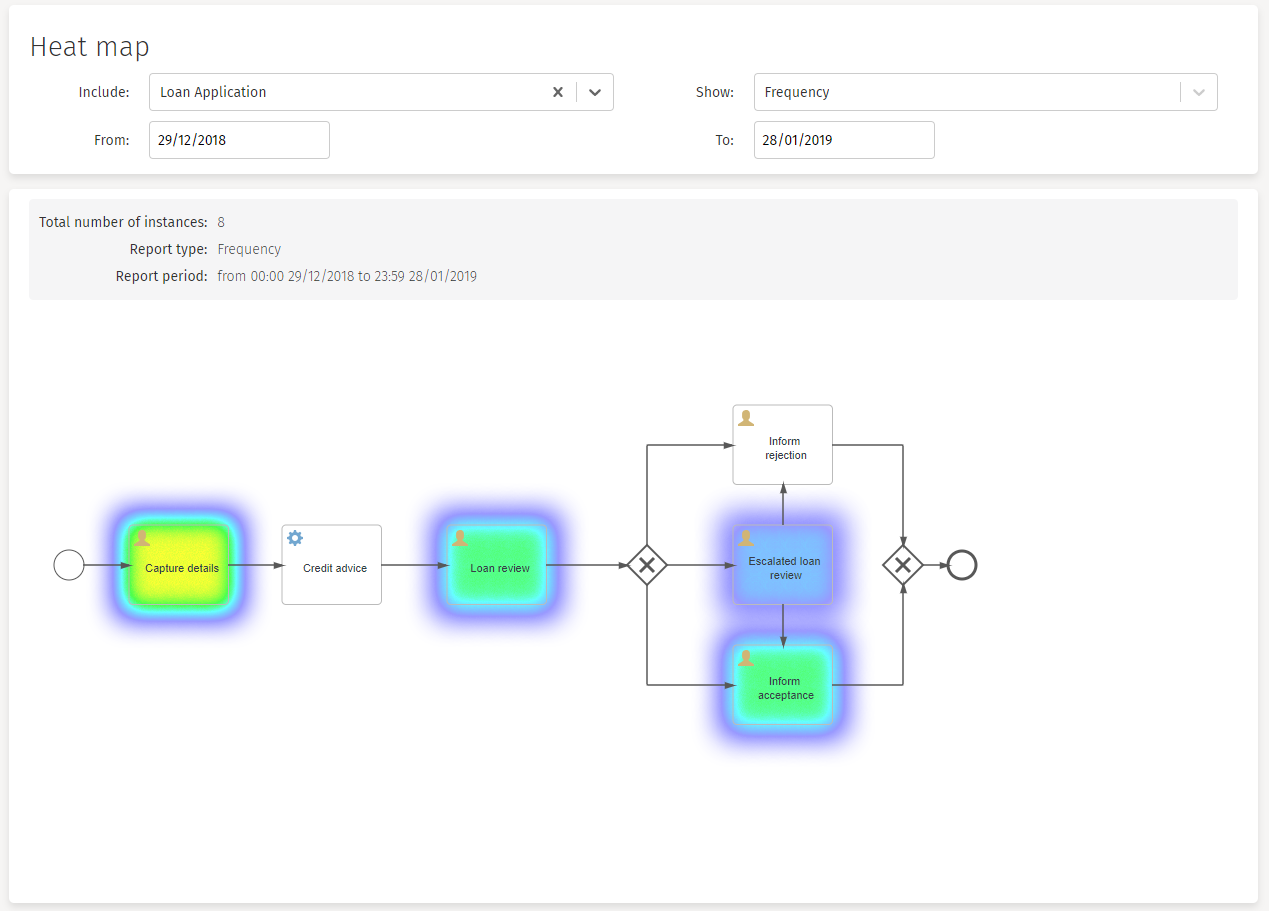Click the user icon on Inform rejection
Screen dimensions: 1269x911
[x=746, y=418]
